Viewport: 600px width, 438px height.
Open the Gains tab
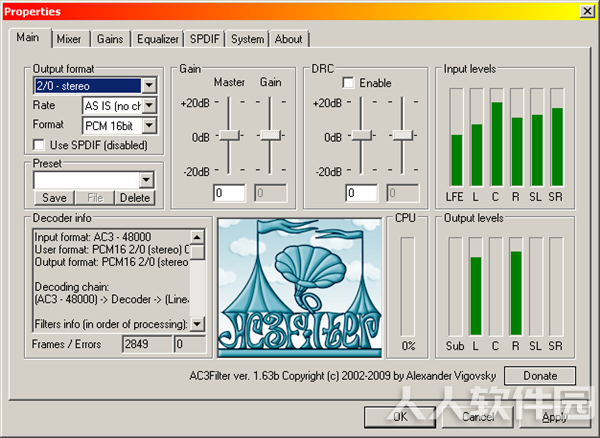click(110, 39)
